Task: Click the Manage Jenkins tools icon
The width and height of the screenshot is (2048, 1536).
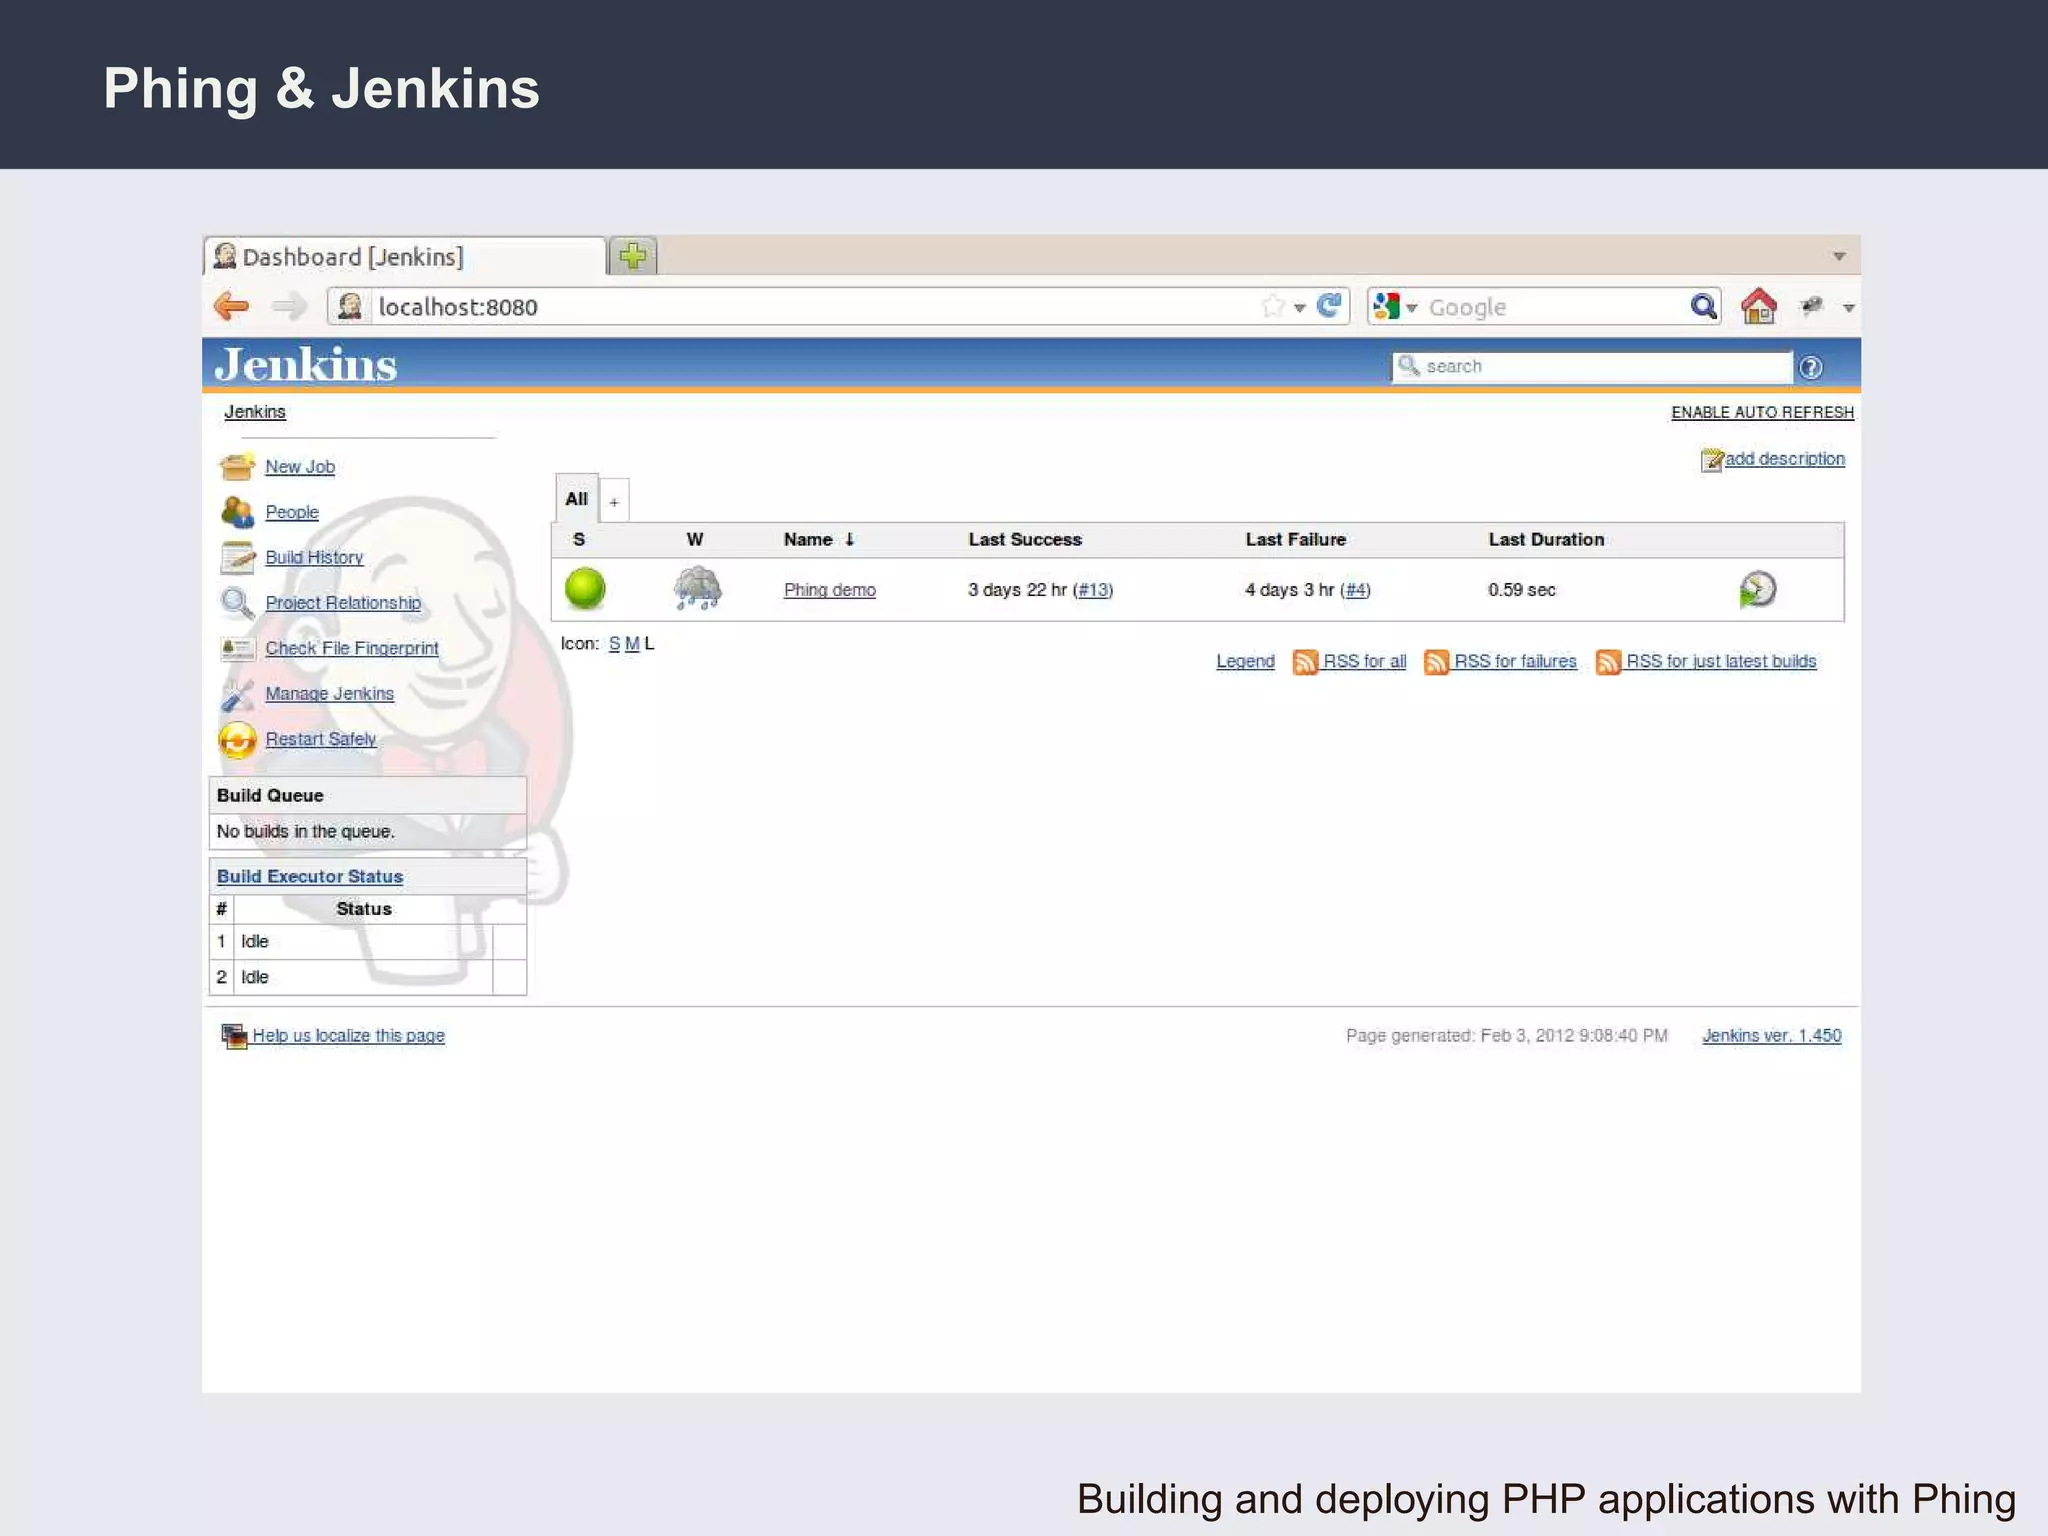Action: click(x=237, y=694)
